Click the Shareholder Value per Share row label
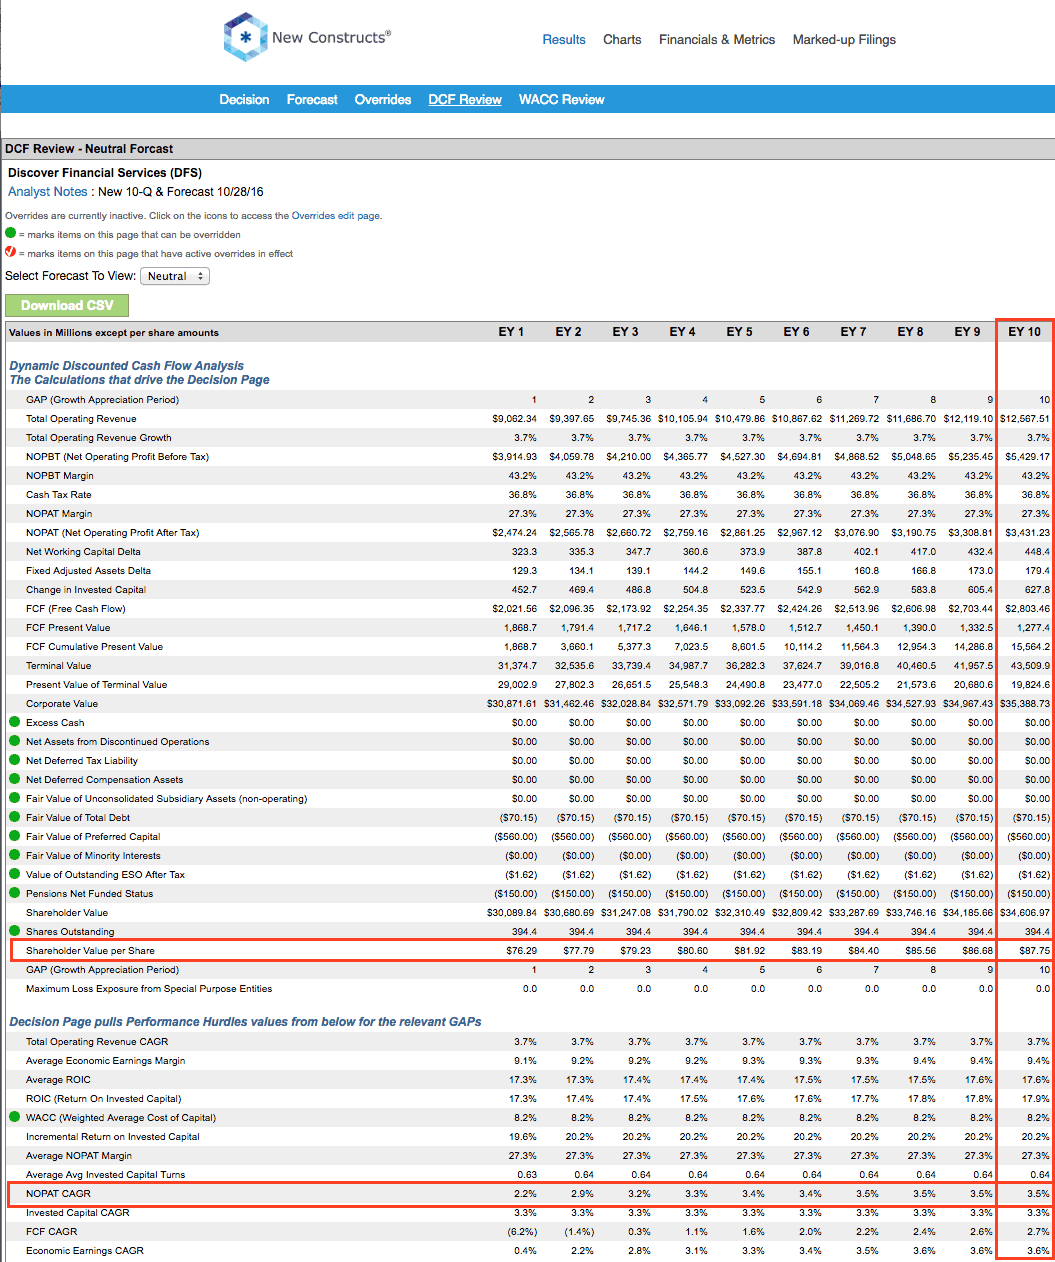This screenshot has height=1262, width=1055. [x=90, y=950]
